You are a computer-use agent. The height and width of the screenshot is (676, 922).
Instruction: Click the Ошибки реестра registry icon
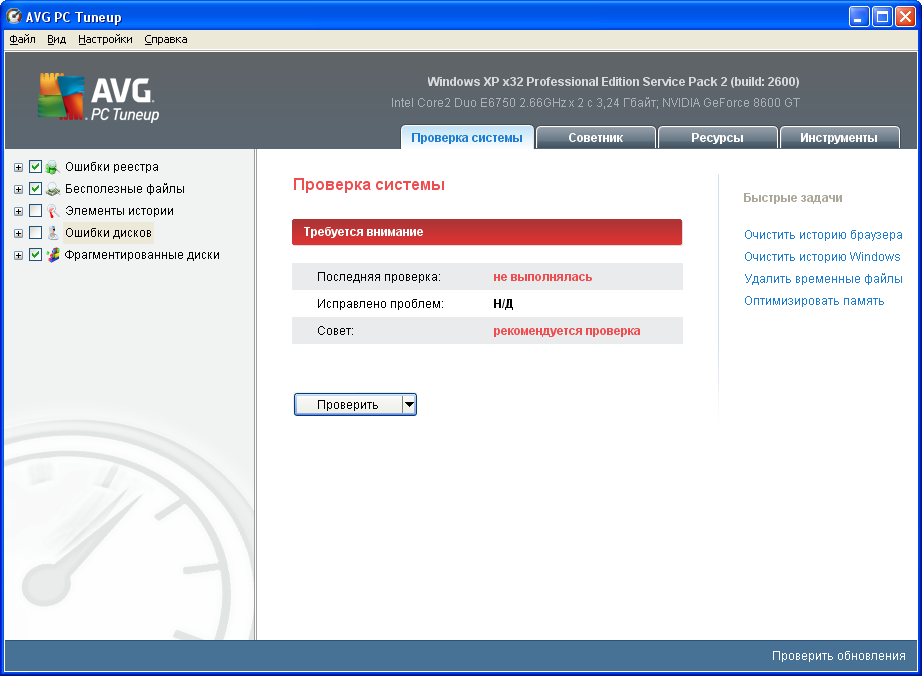52,167
